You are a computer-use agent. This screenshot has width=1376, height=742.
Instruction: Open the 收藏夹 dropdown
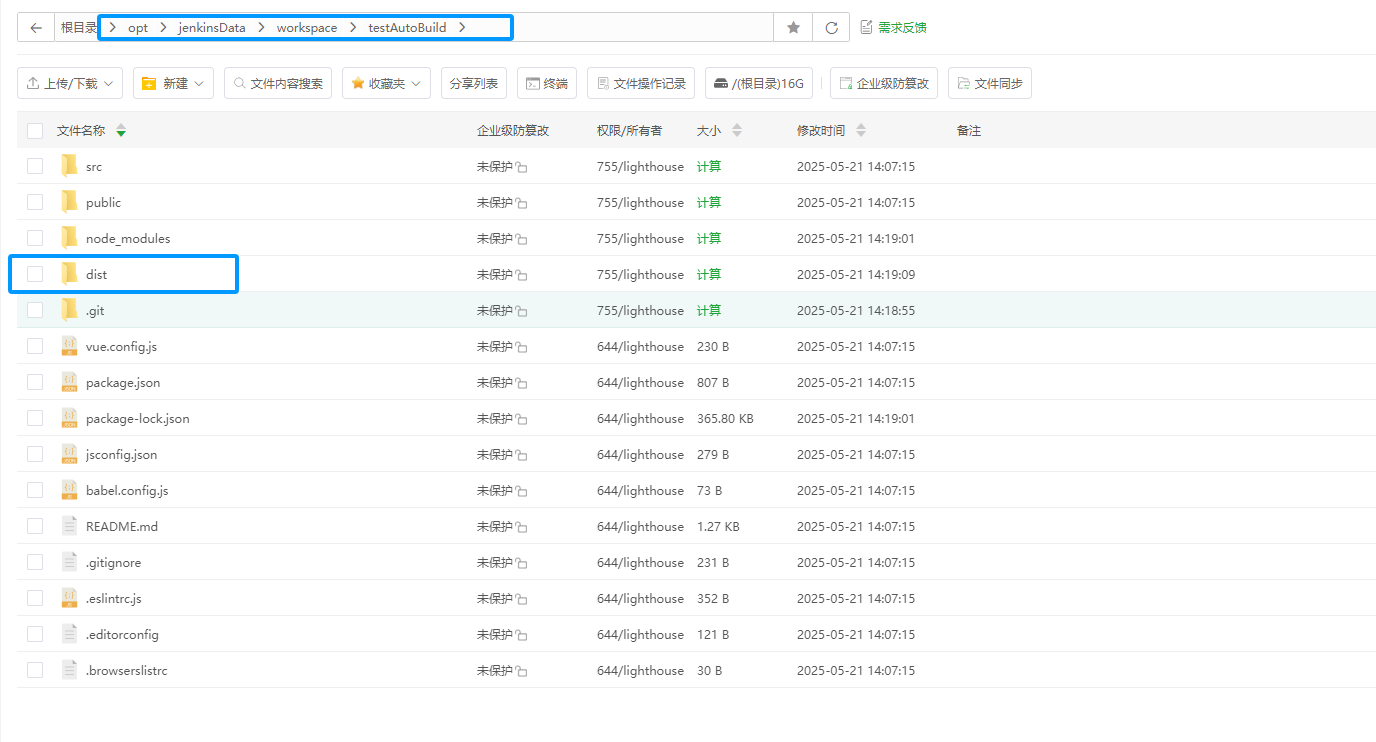pyautogui.click(x=387, y=83)
